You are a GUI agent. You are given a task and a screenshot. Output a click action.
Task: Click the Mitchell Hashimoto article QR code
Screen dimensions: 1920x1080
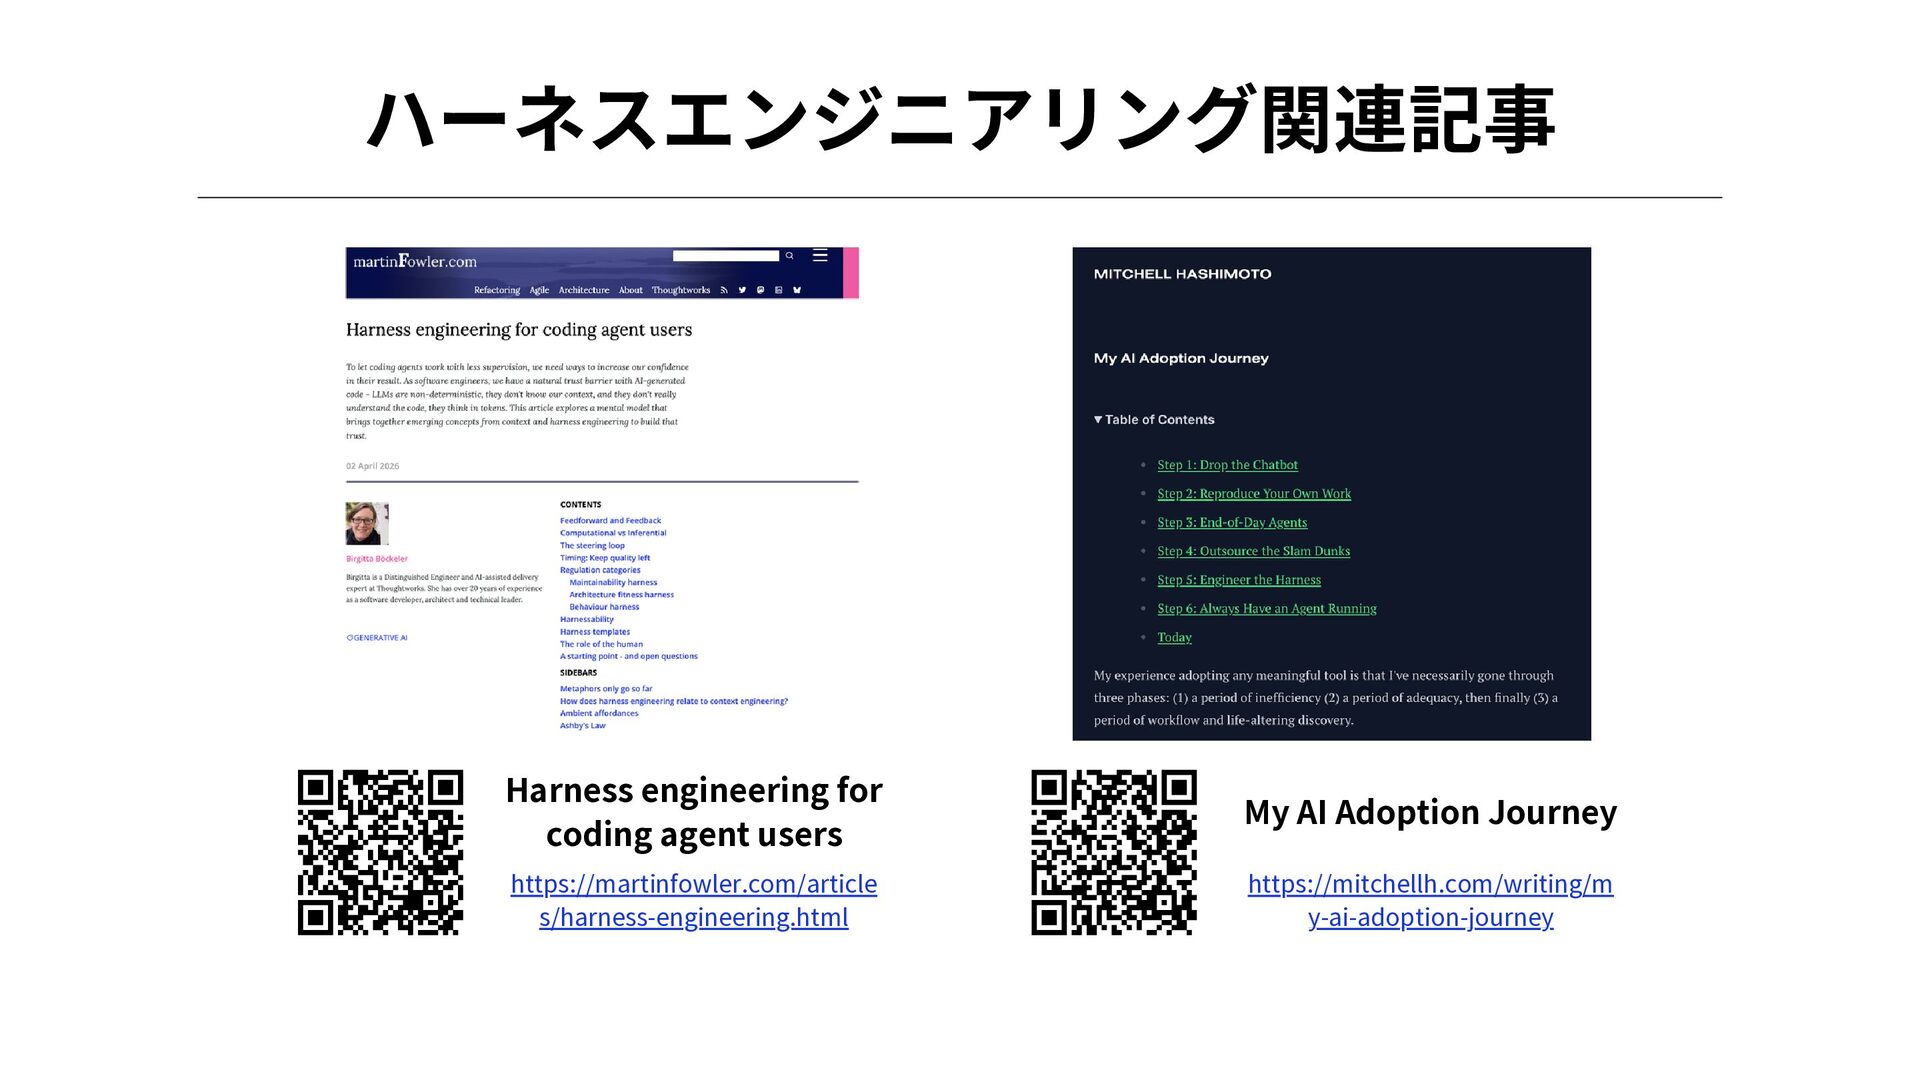click(x=1114, y=852)
